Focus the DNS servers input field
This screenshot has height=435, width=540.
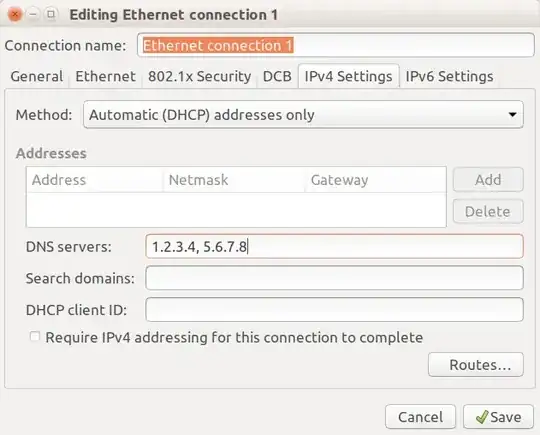[334, 247]
